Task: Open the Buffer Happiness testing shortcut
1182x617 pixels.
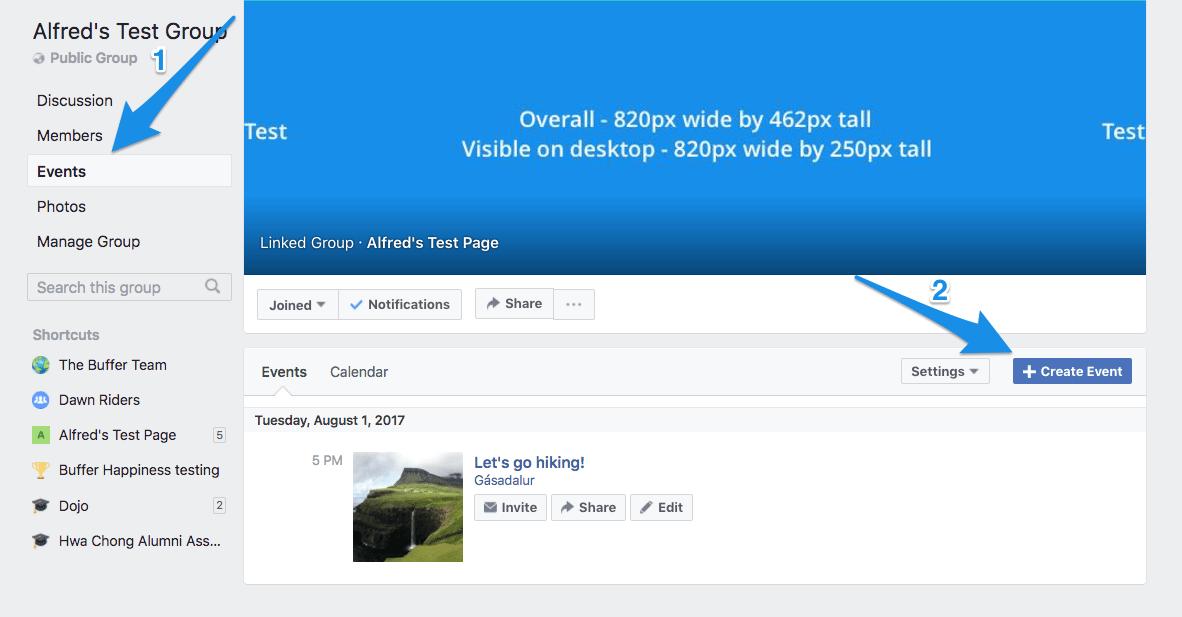Action: pyautogui.click(x=137, y=470)
